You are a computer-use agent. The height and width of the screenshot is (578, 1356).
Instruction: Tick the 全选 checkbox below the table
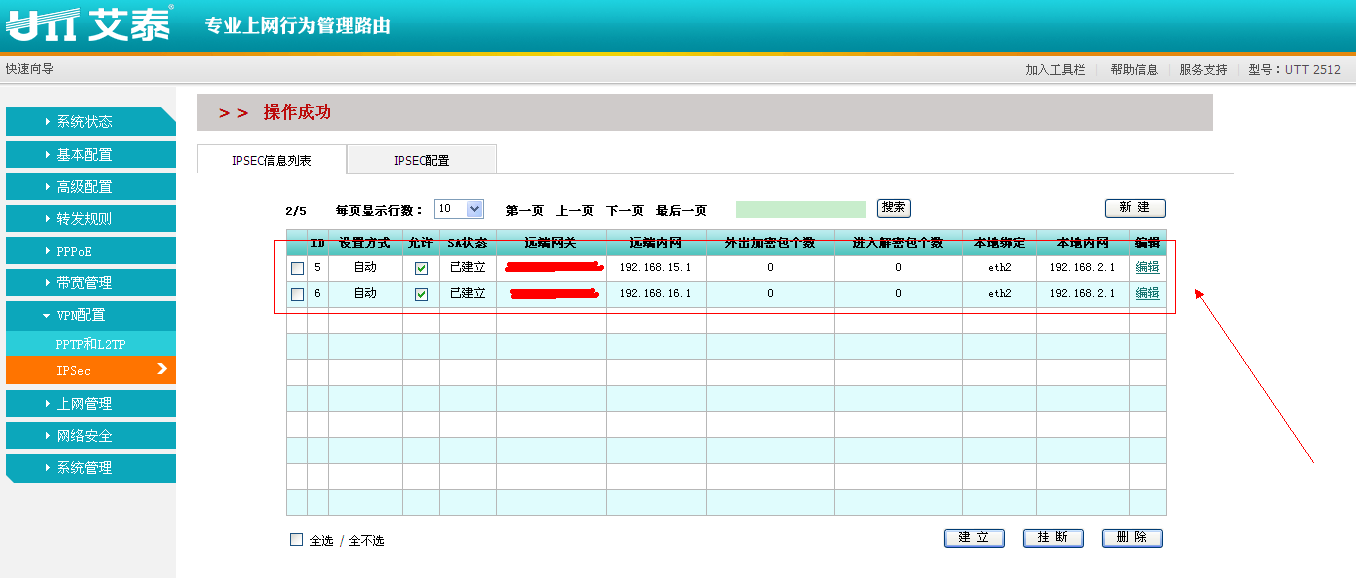[296, 540]
